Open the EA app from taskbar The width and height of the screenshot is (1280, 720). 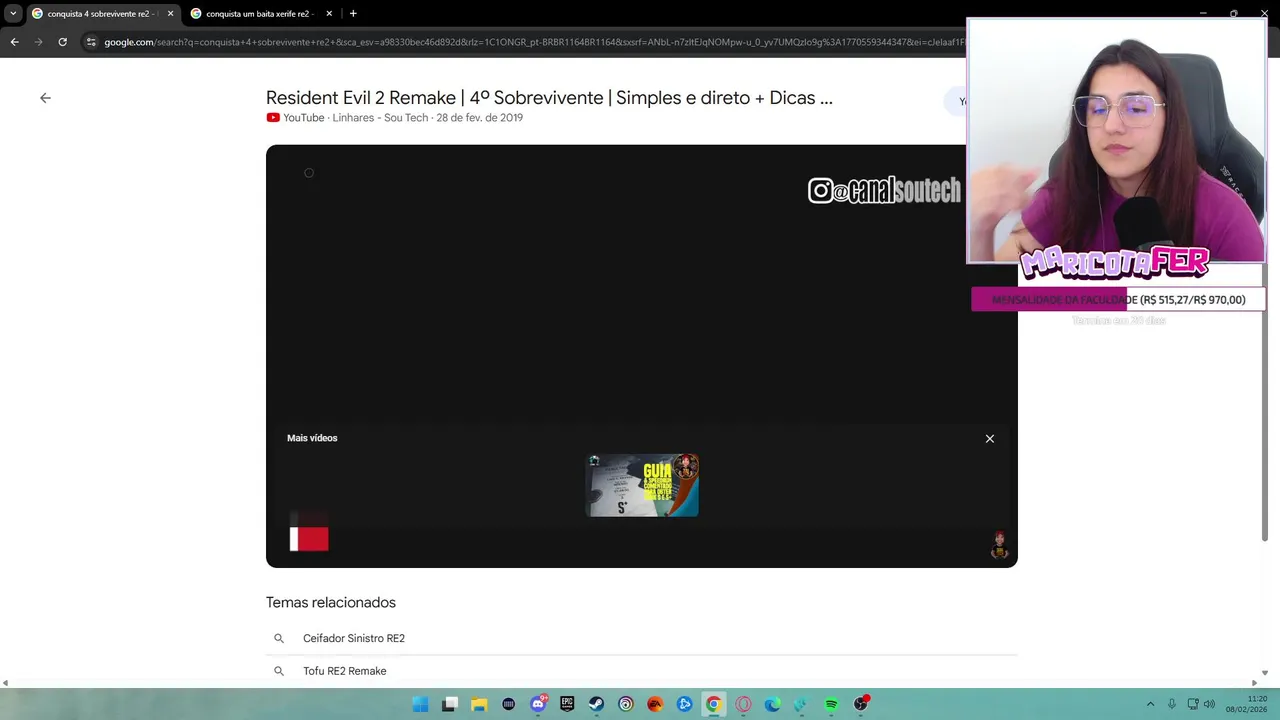(655, 704)
